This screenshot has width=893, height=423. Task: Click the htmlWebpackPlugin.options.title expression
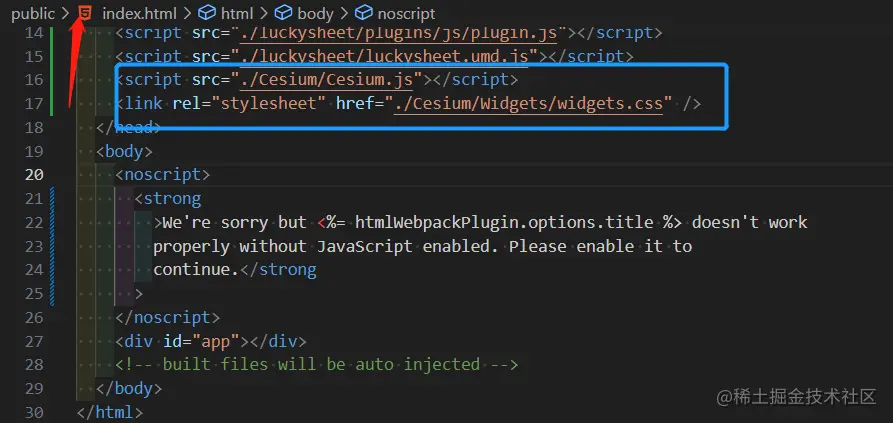tap(504, 222)
